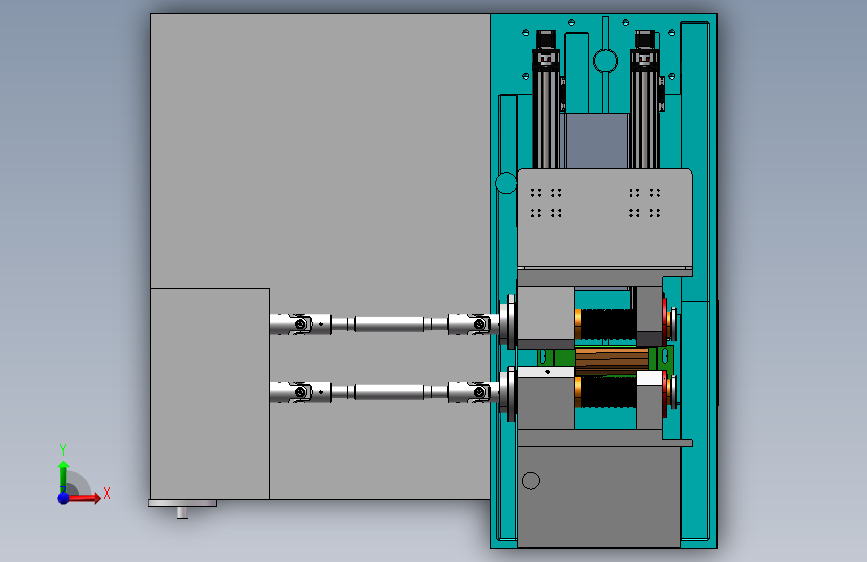Select the upper universal joint drive shaft
This screenshot has height=562, width=867.
click(x=384, y=324)
